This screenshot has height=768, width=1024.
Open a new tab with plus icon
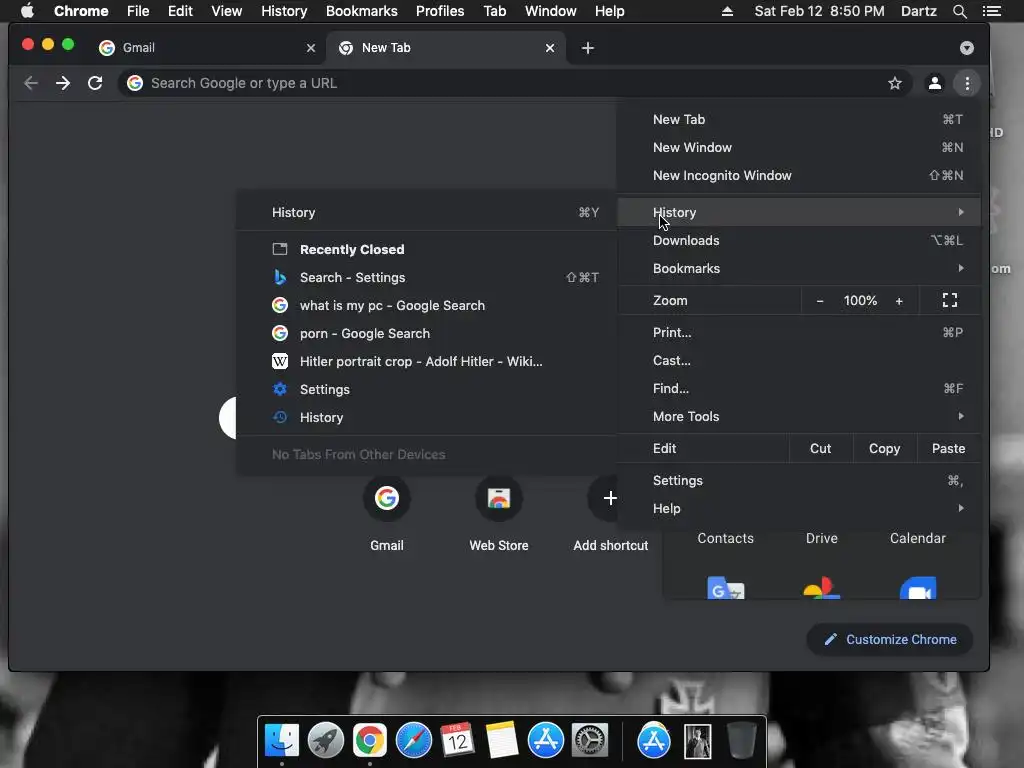[588, 48]
